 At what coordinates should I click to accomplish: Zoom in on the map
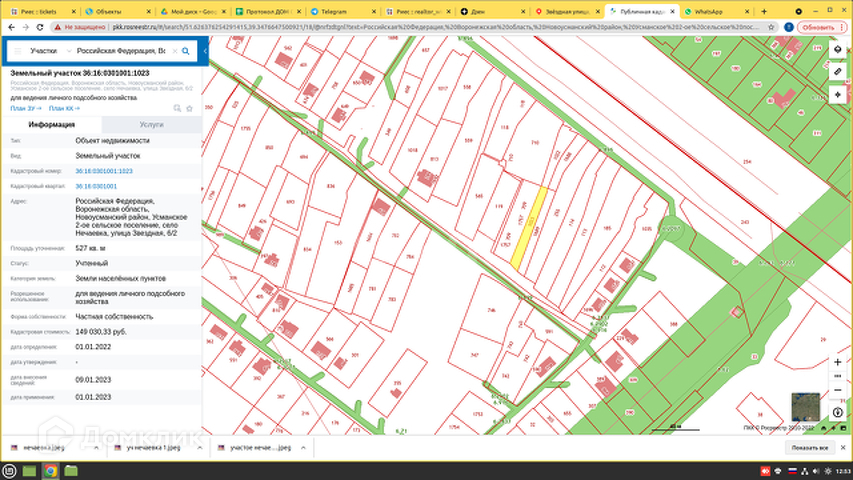[x=836, y=363]
